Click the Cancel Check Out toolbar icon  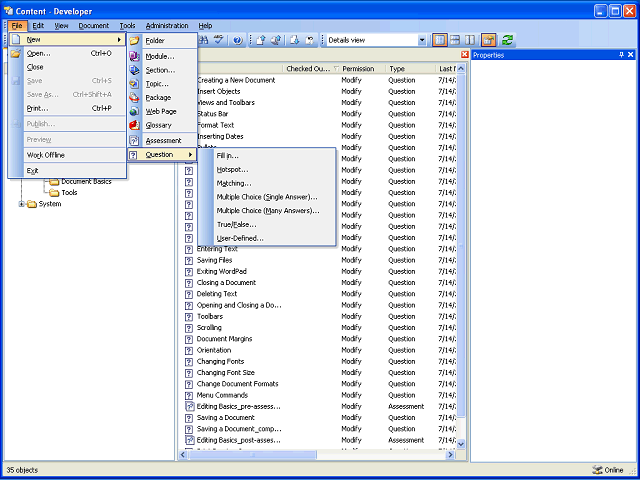309,40
